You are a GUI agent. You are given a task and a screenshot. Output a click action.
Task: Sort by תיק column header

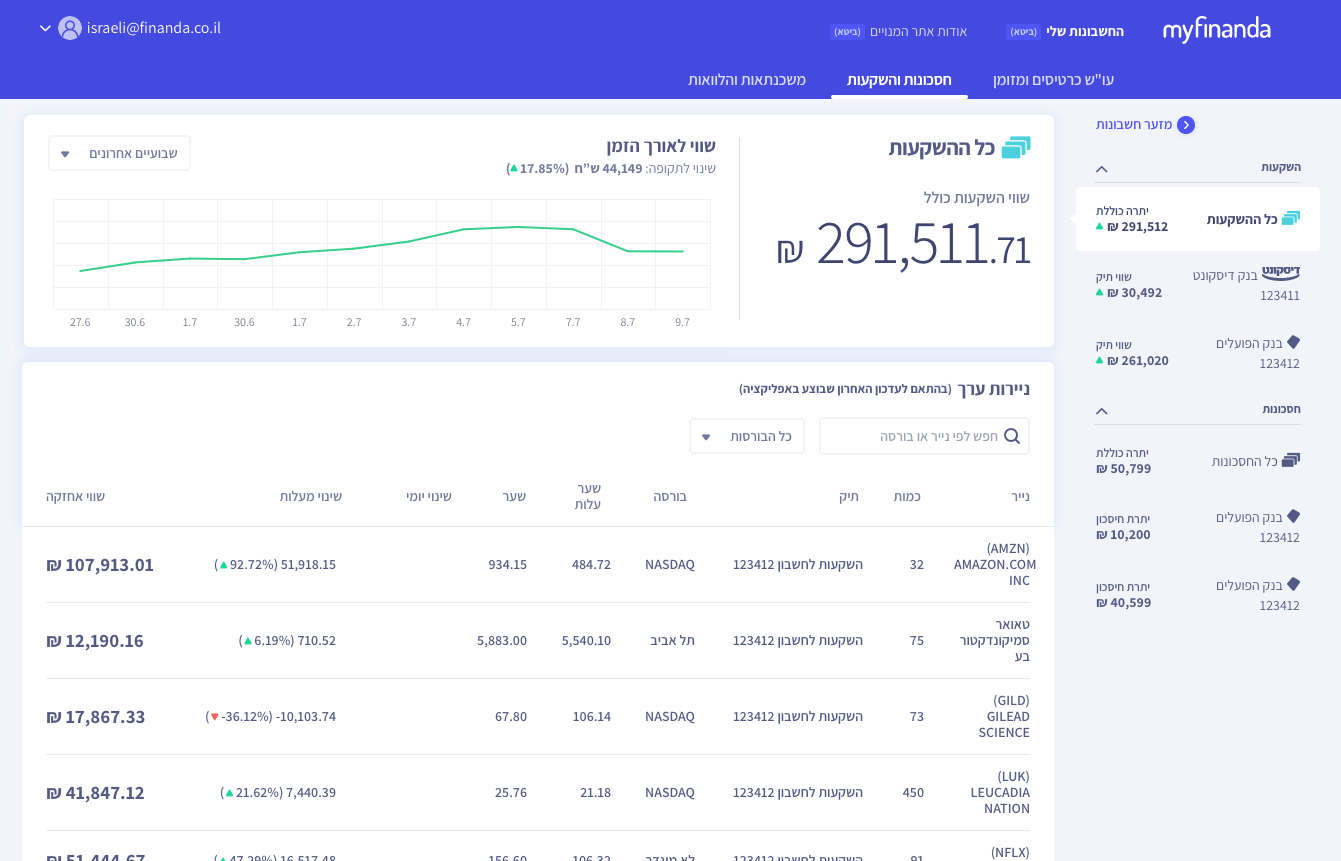coord(849,496)
